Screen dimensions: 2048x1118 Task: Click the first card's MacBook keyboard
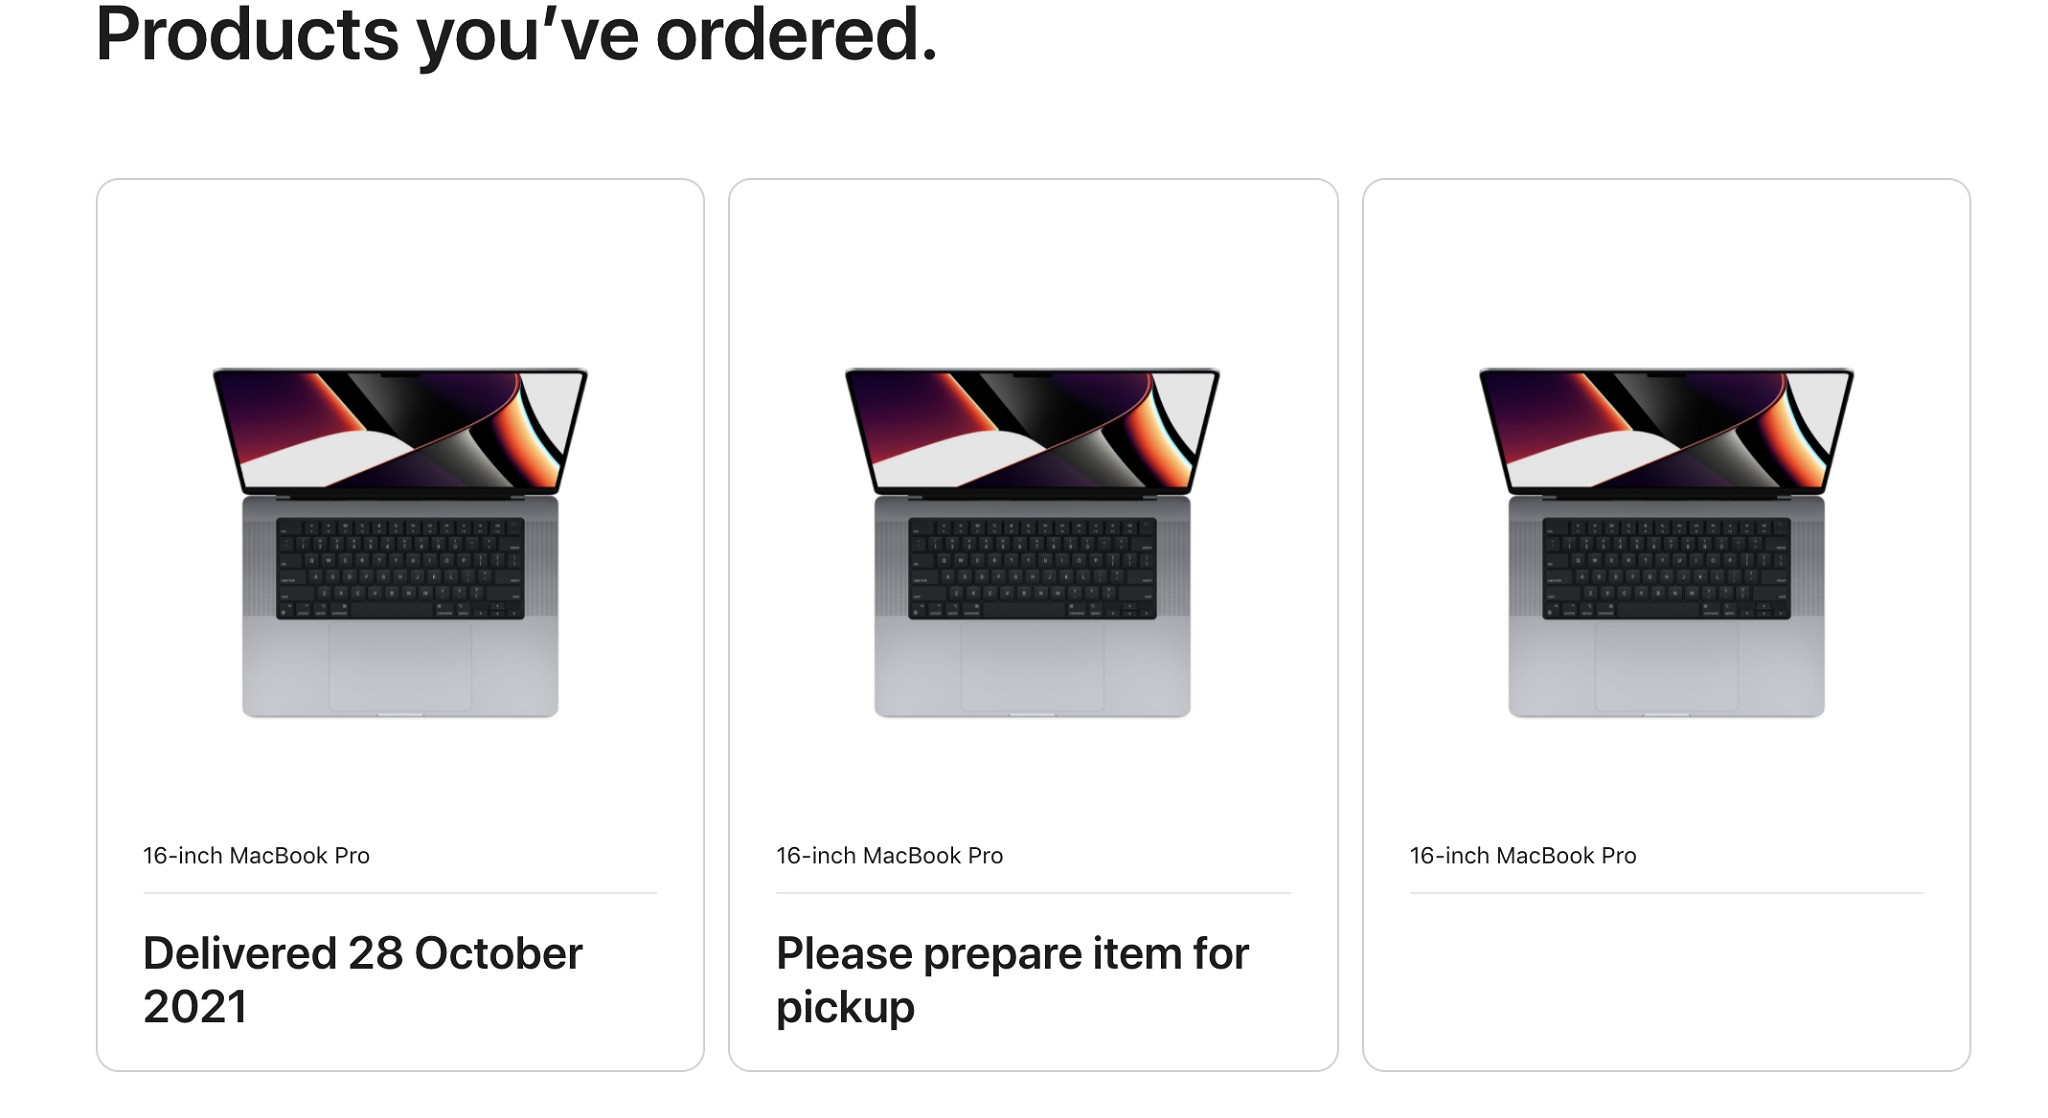click(400, 568)
